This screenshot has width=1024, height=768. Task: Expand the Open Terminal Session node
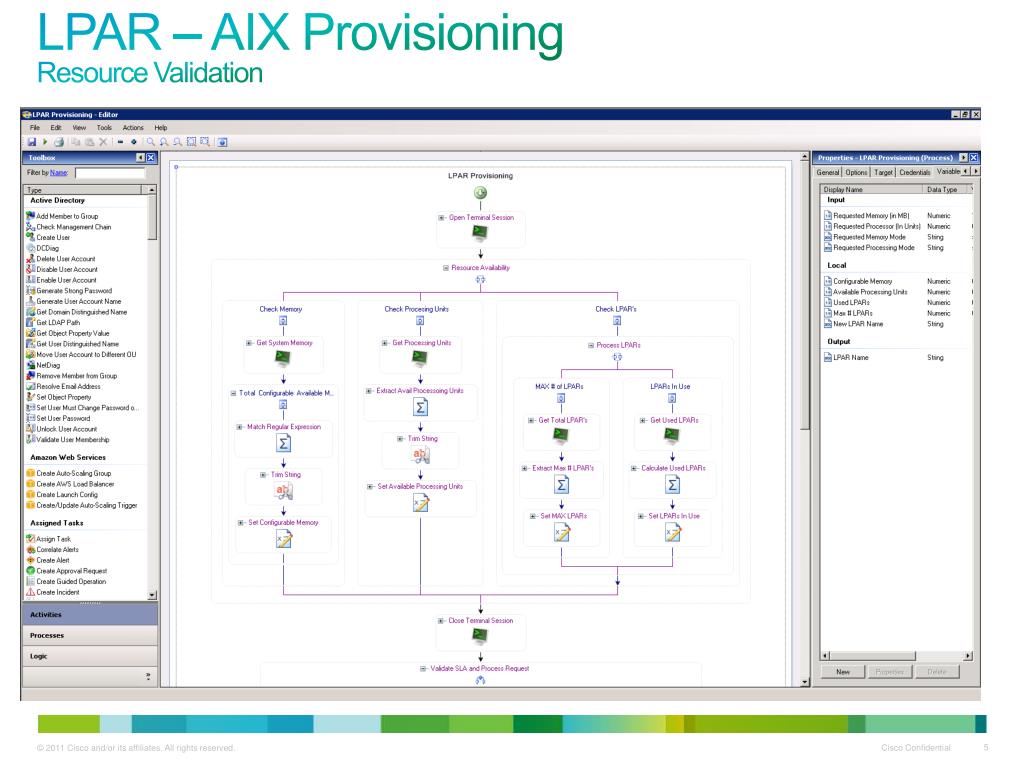(x=441, y=217)
